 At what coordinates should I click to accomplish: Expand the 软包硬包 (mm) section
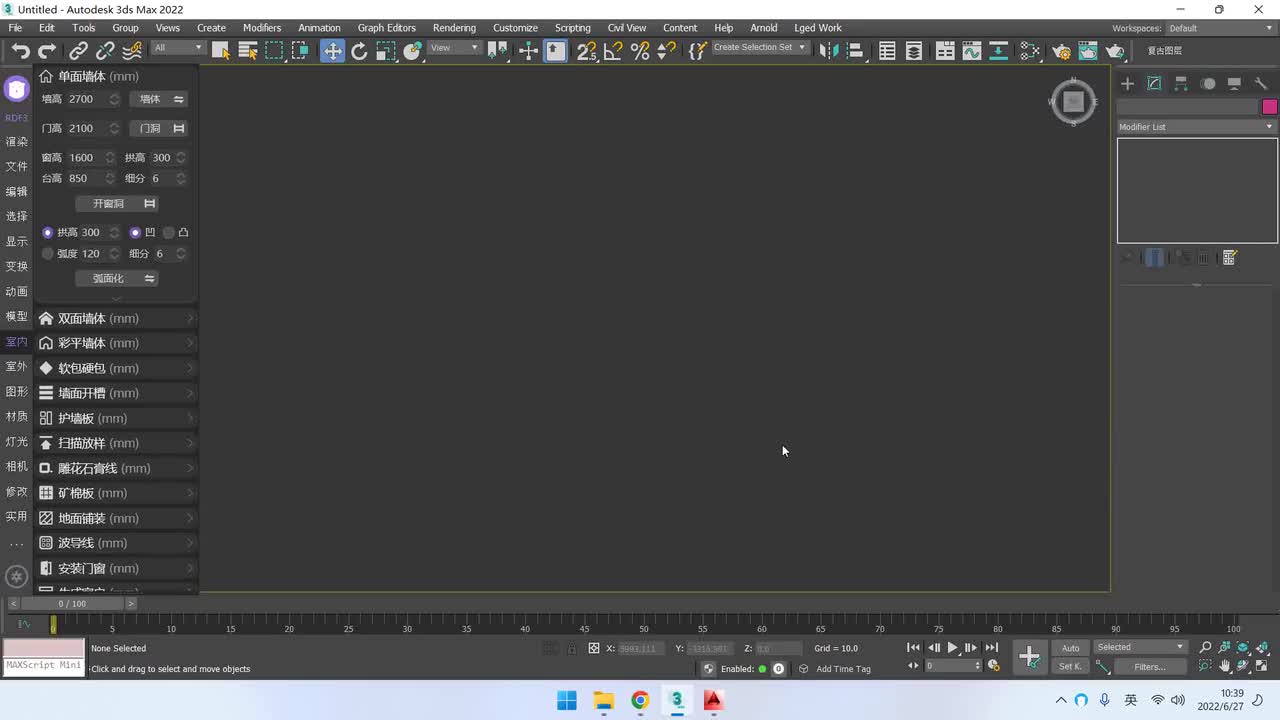pos(116,368)
